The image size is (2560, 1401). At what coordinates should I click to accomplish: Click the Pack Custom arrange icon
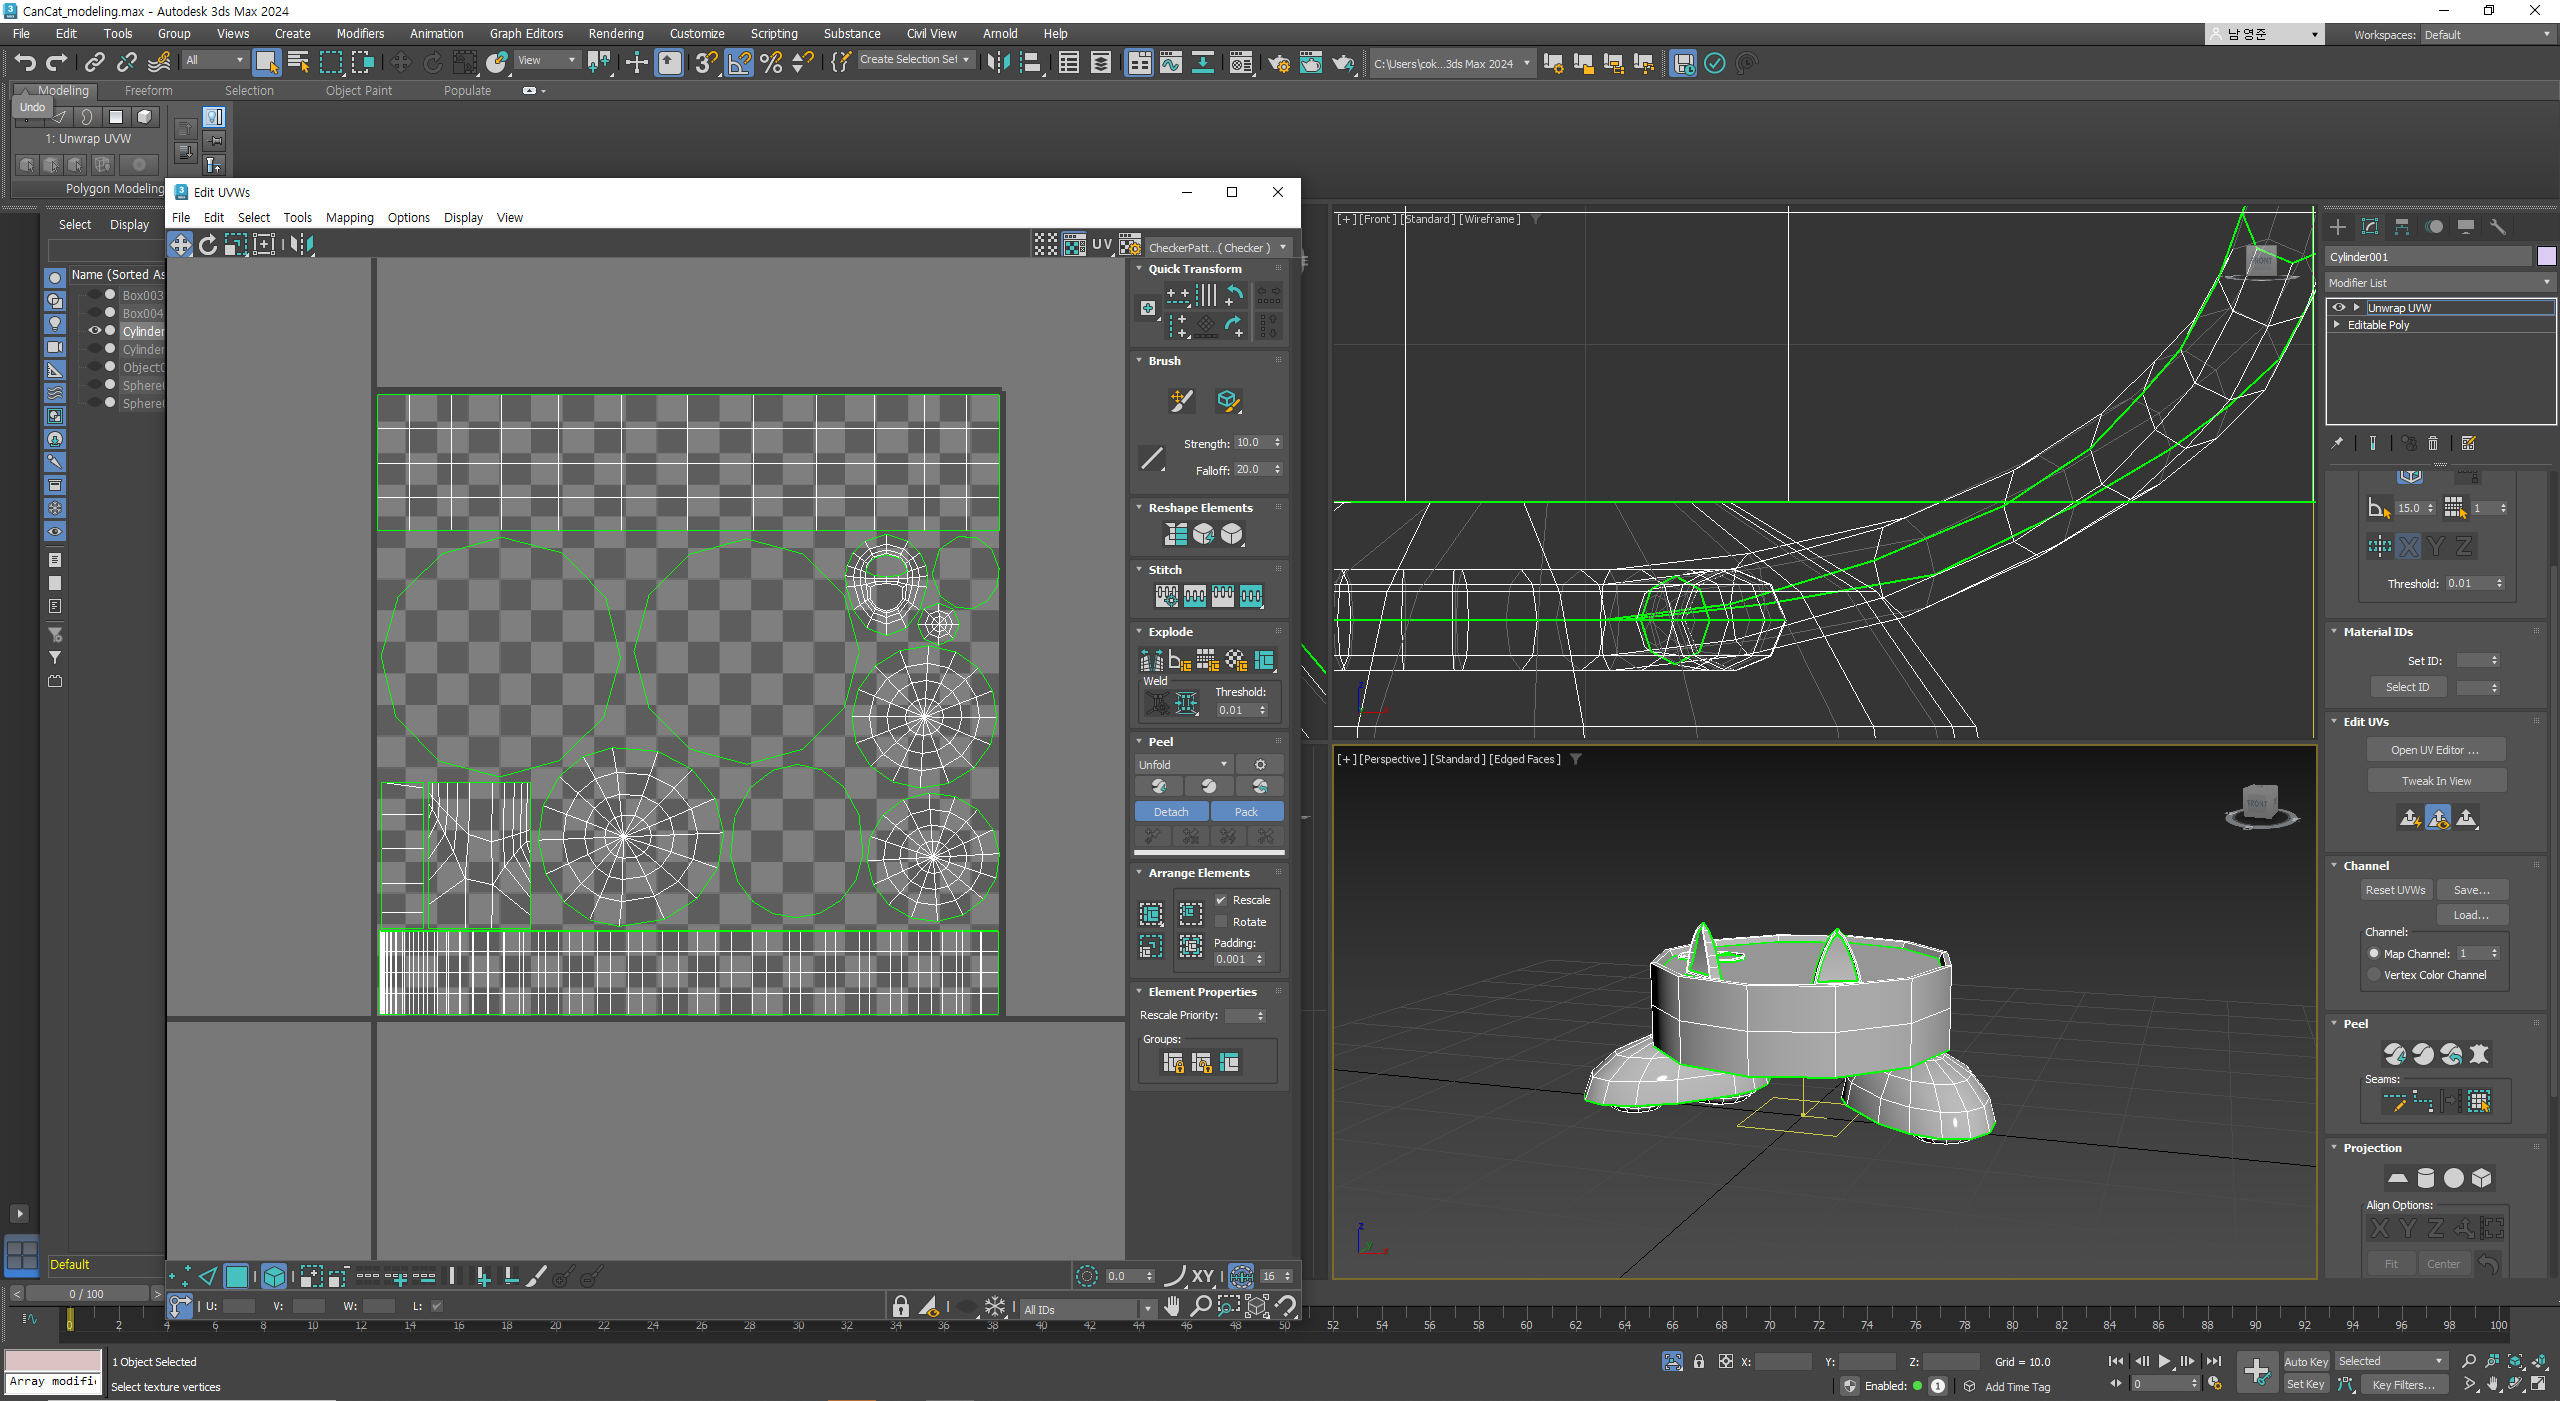(1151, 914)
